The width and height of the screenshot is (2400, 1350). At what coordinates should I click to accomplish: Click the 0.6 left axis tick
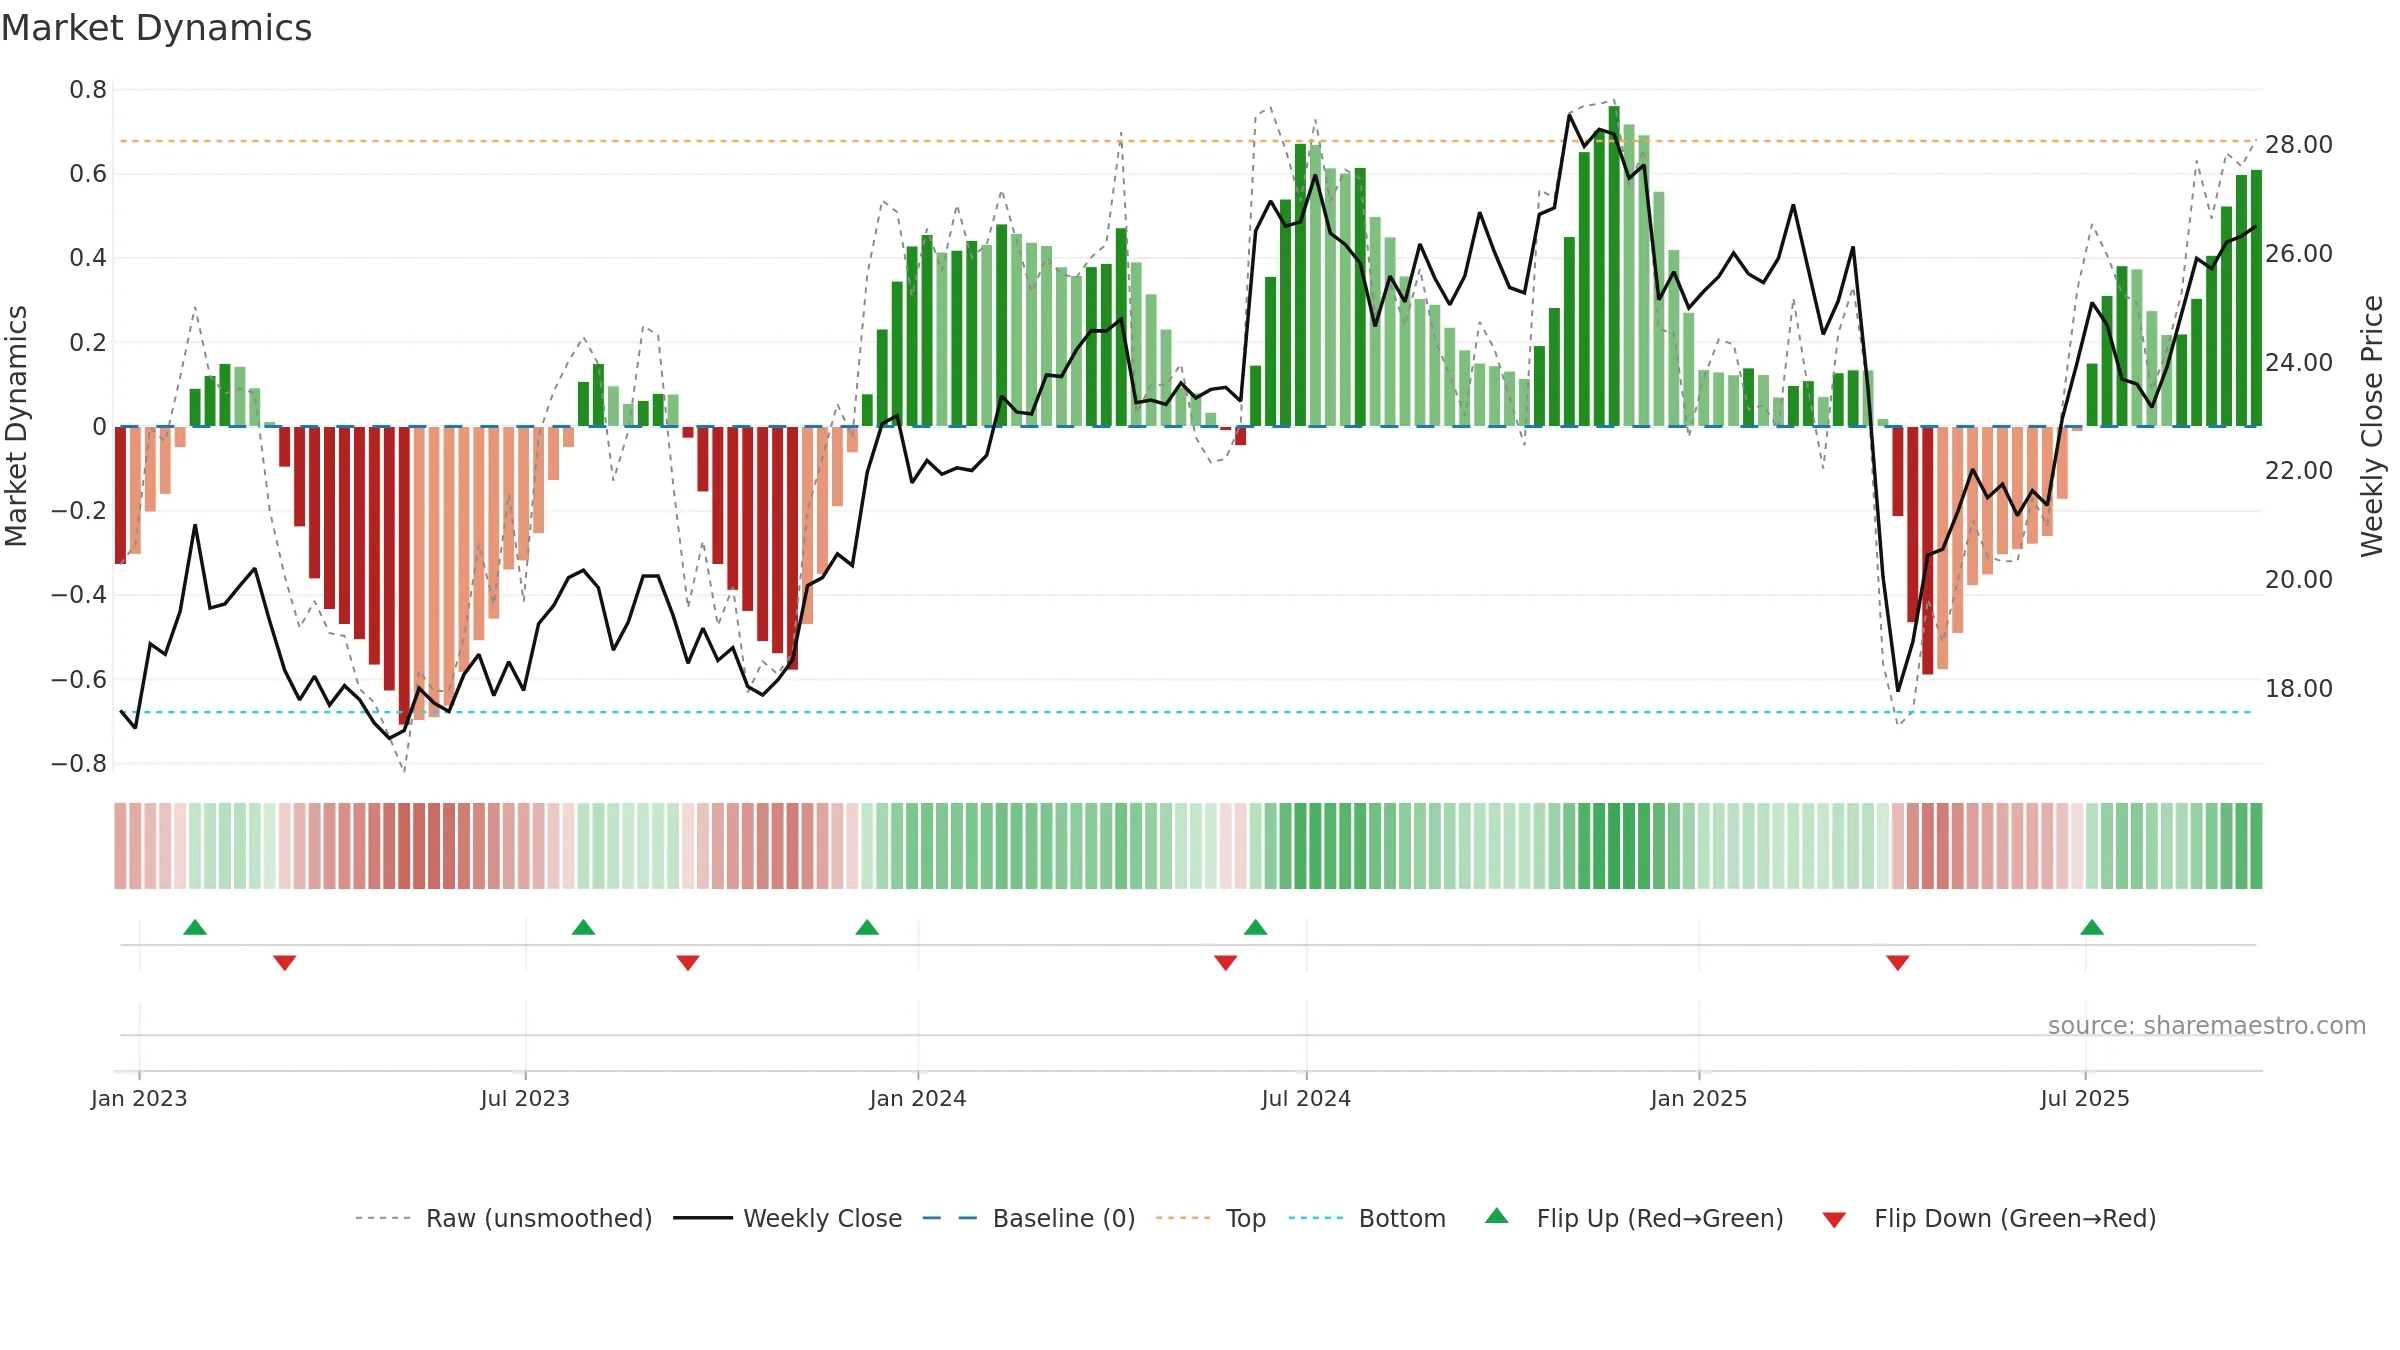click(x=88, y=174)
